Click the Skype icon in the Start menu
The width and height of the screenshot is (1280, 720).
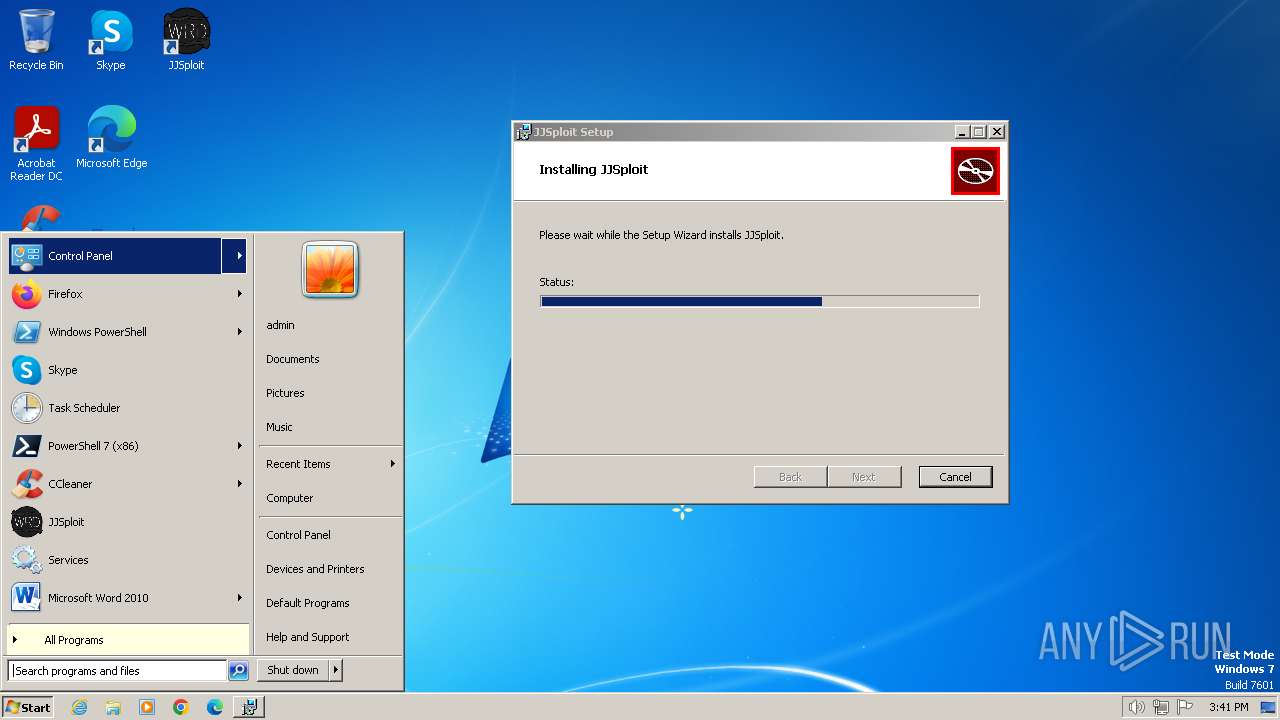tap(26, 370)
